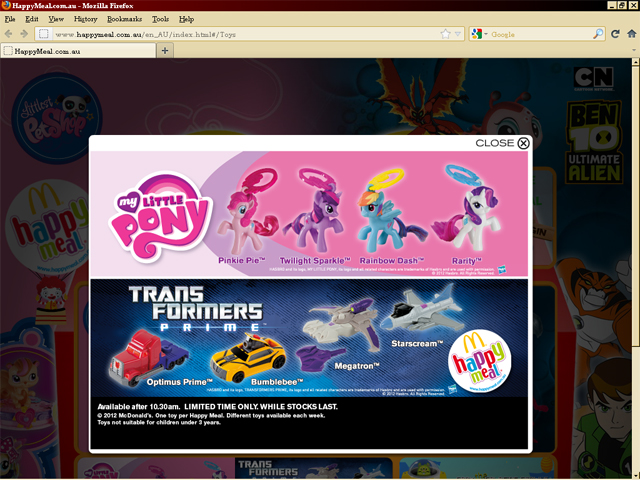The height and width of the screenshot is (480, 640).
Task: Click the Littlest Pet Shop badge
Action: [57, 118]
